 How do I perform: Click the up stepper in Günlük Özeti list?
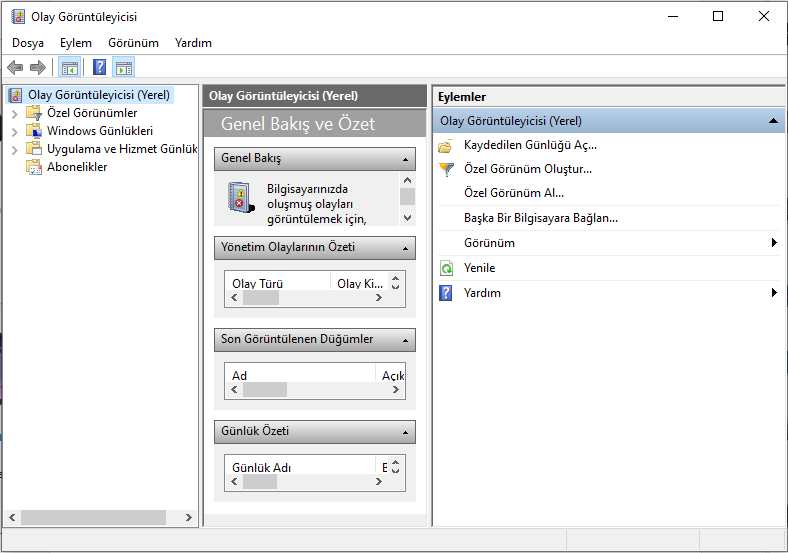pos(396,463)
